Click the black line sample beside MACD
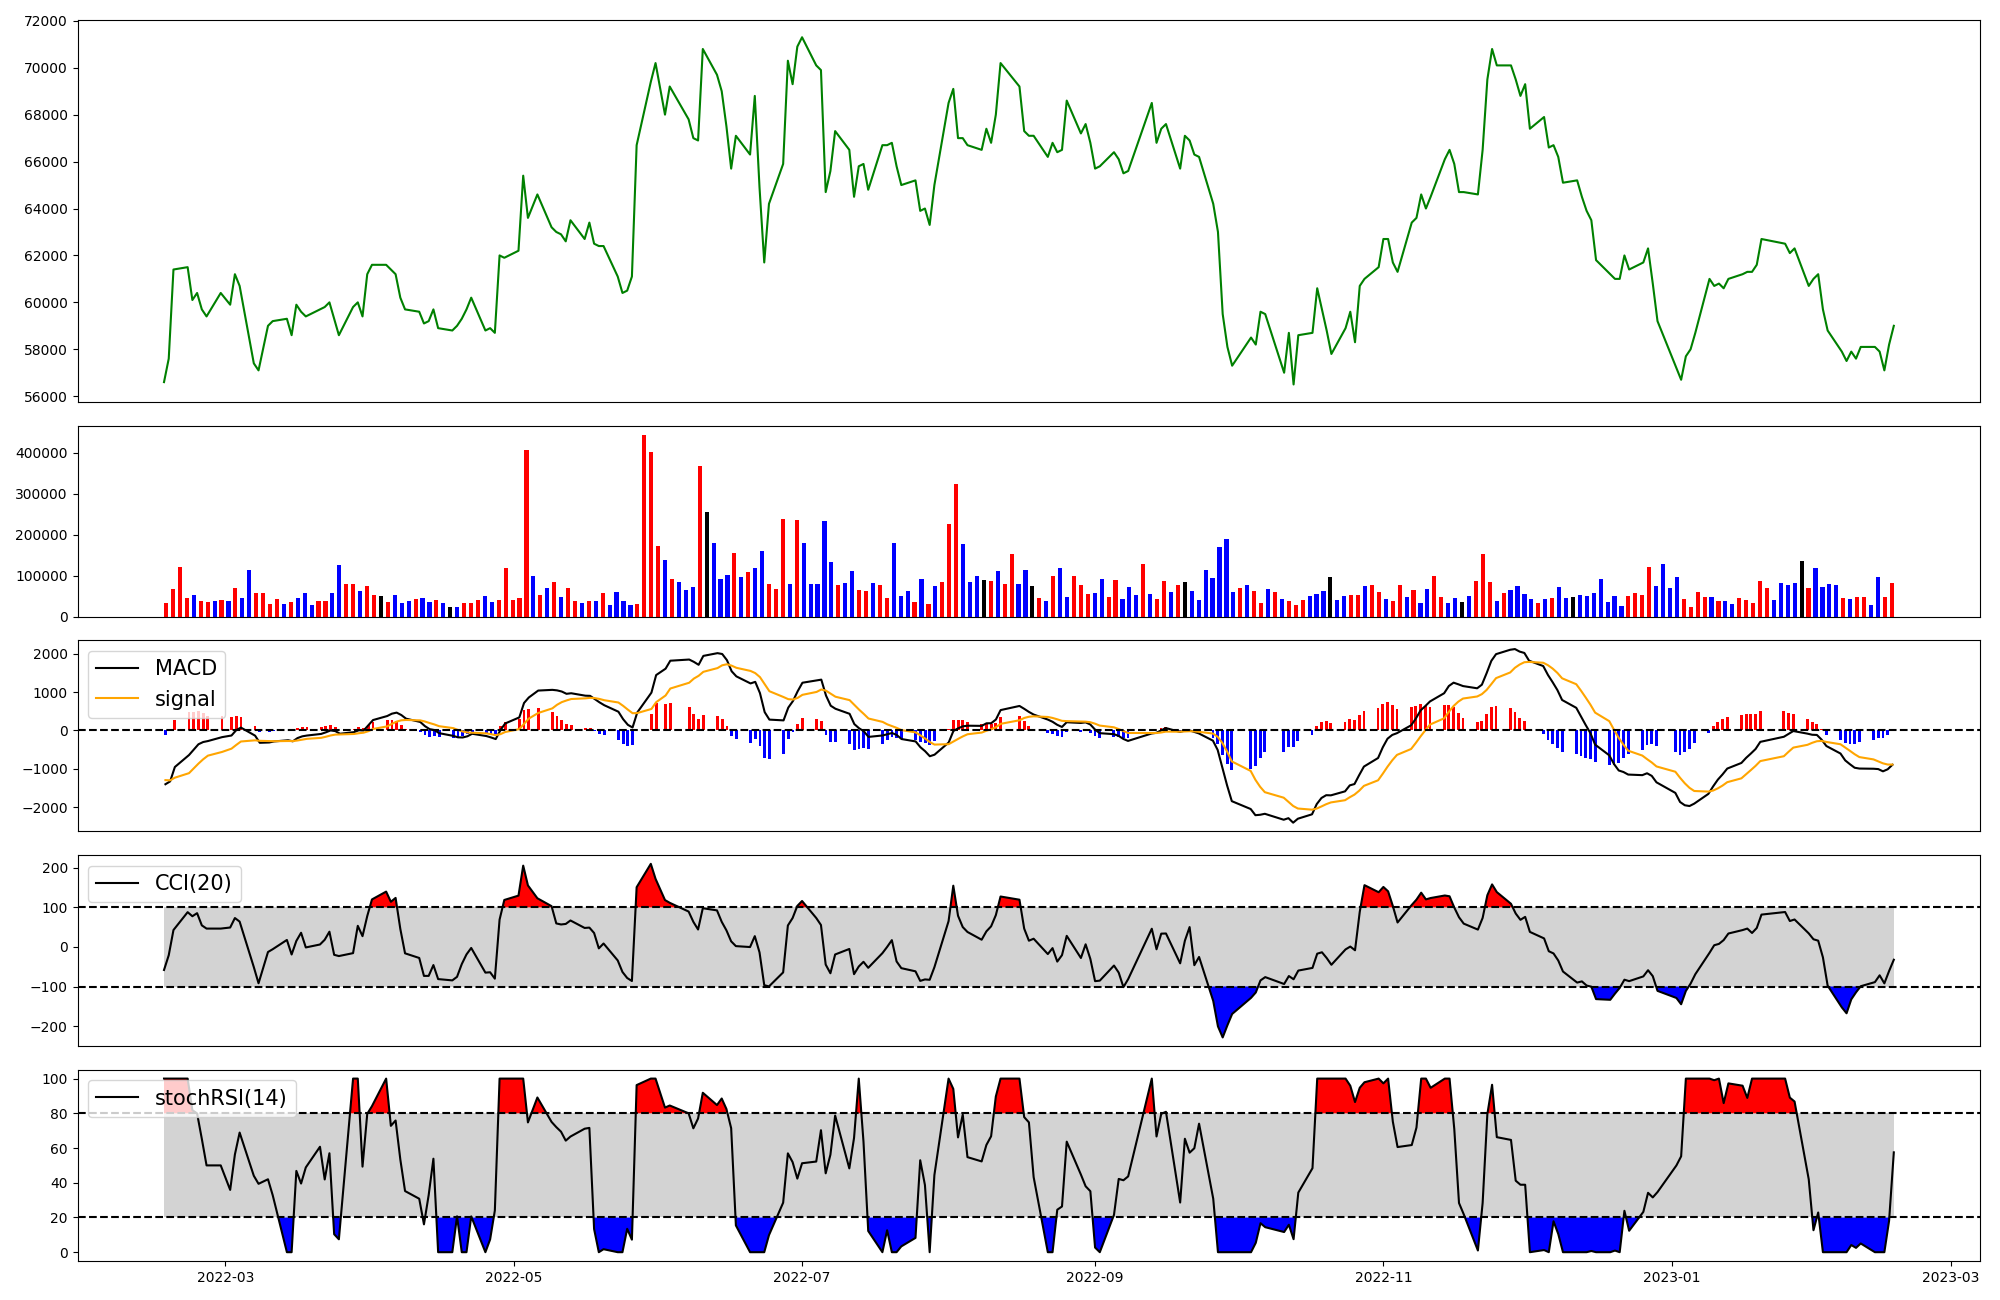Image resolution: width=2000 pixels, height=1300 pixels. [119, 668]
